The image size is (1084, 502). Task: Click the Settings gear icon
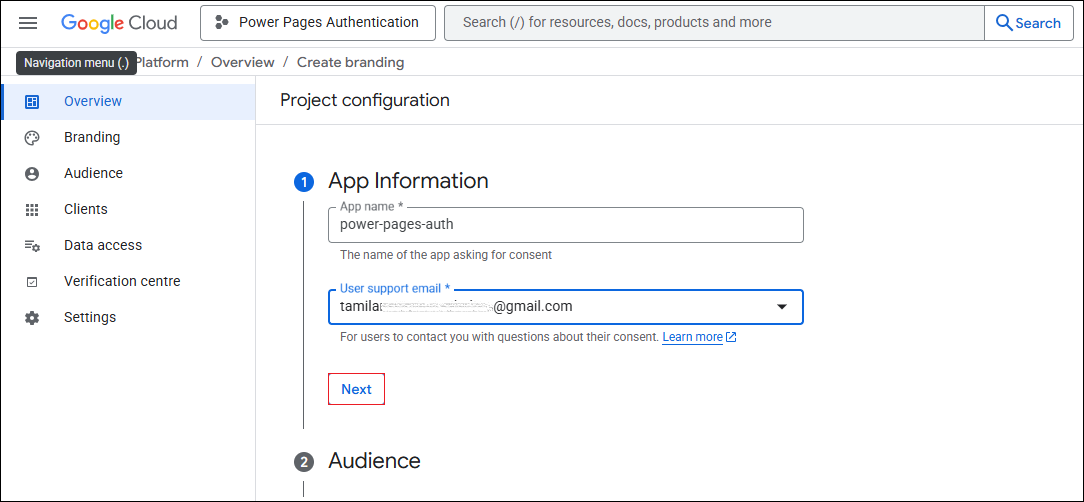(x=32, y=318)
